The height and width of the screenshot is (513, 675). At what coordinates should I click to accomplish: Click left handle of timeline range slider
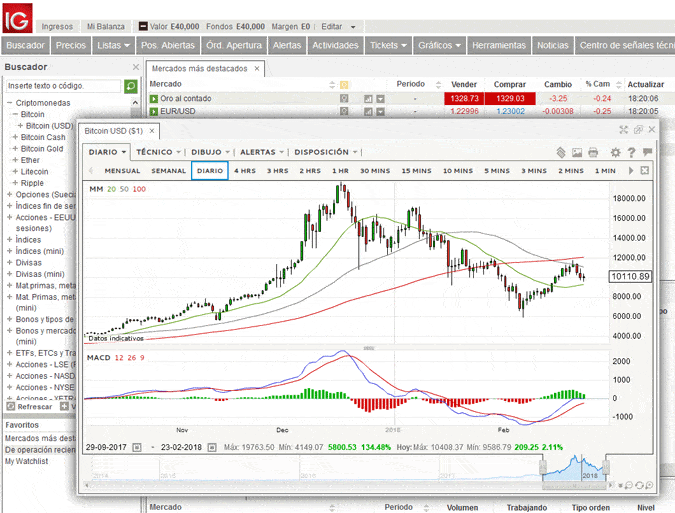[543, 467]
